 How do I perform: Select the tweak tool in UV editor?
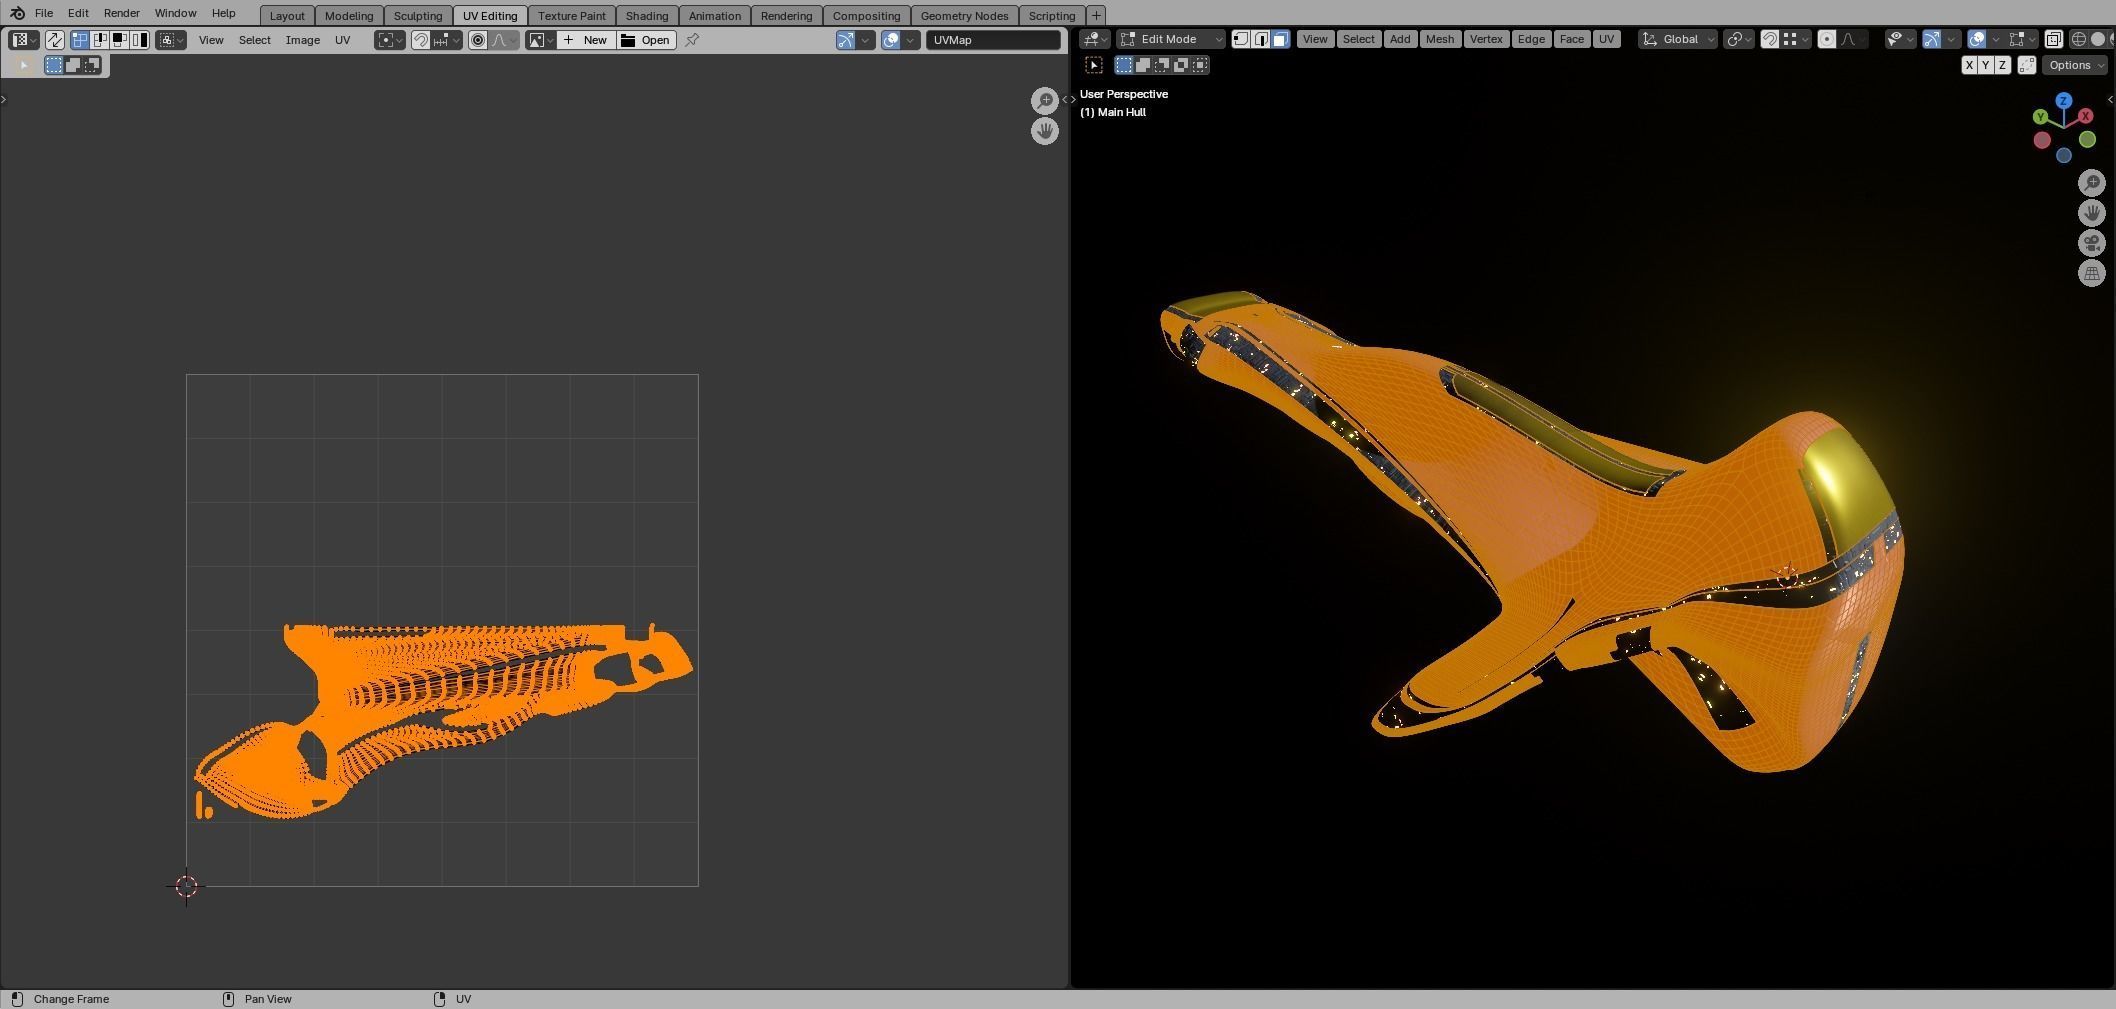coord(24,65)
